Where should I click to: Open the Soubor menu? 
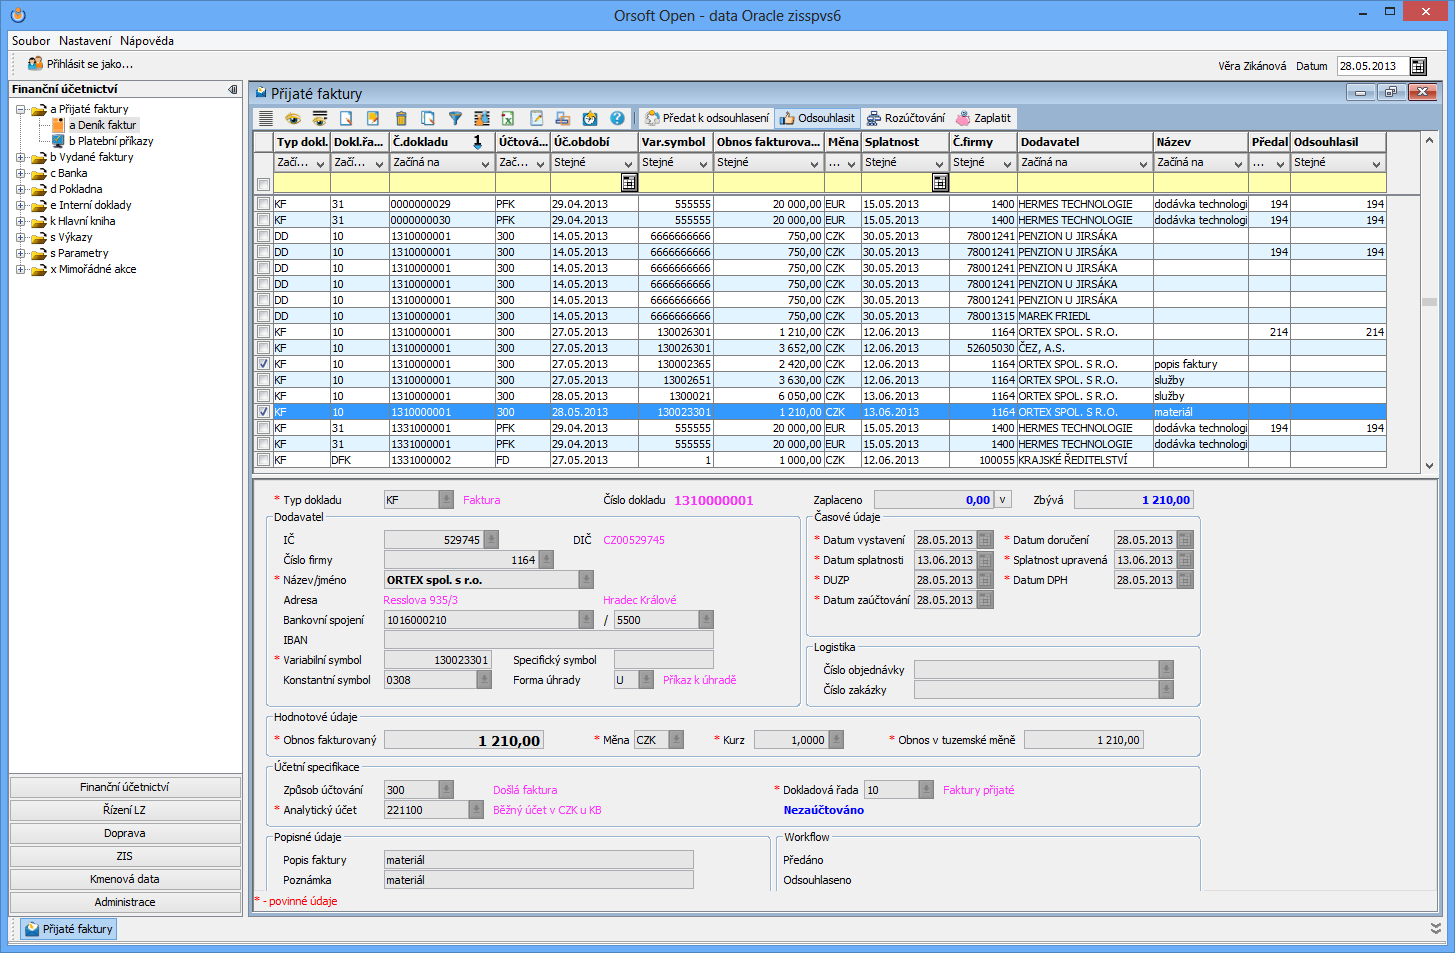pos(31,41)
